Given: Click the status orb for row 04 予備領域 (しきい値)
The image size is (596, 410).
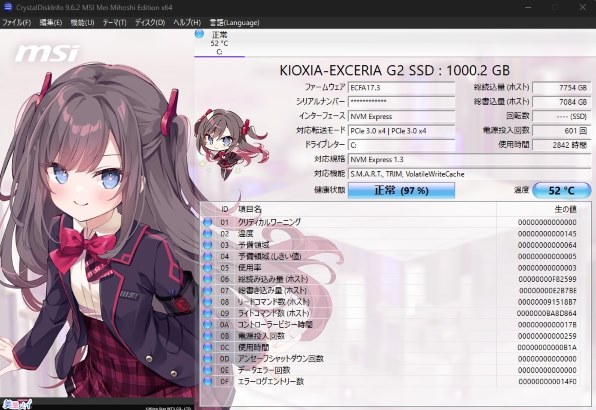Looking at the screenshot, I should (x=208, y=256).
